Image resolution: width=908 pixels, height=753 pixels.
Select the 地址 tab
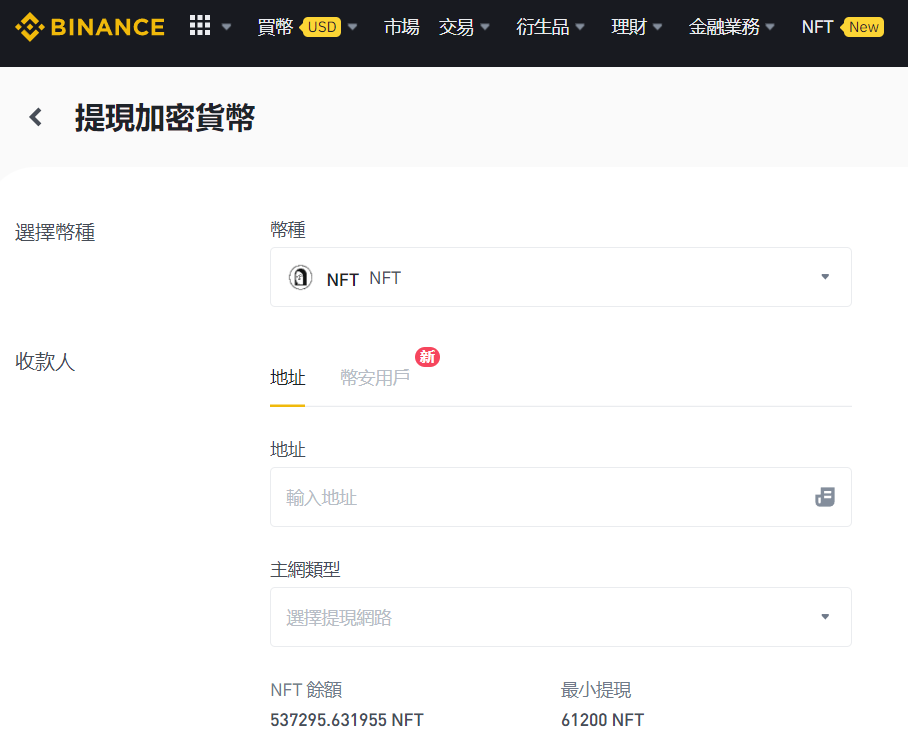287,378
